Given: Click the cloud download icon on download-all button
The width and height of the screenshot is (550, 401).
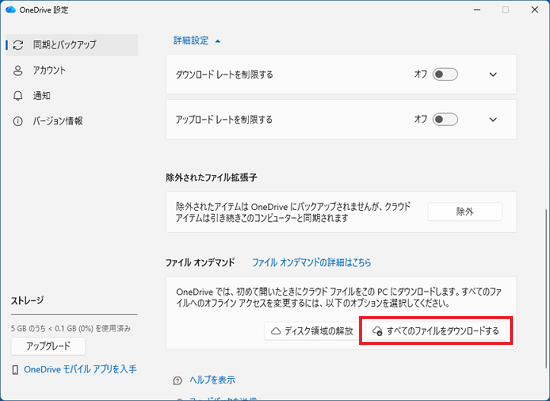Looking at the screenshot, I should [377, 331].
